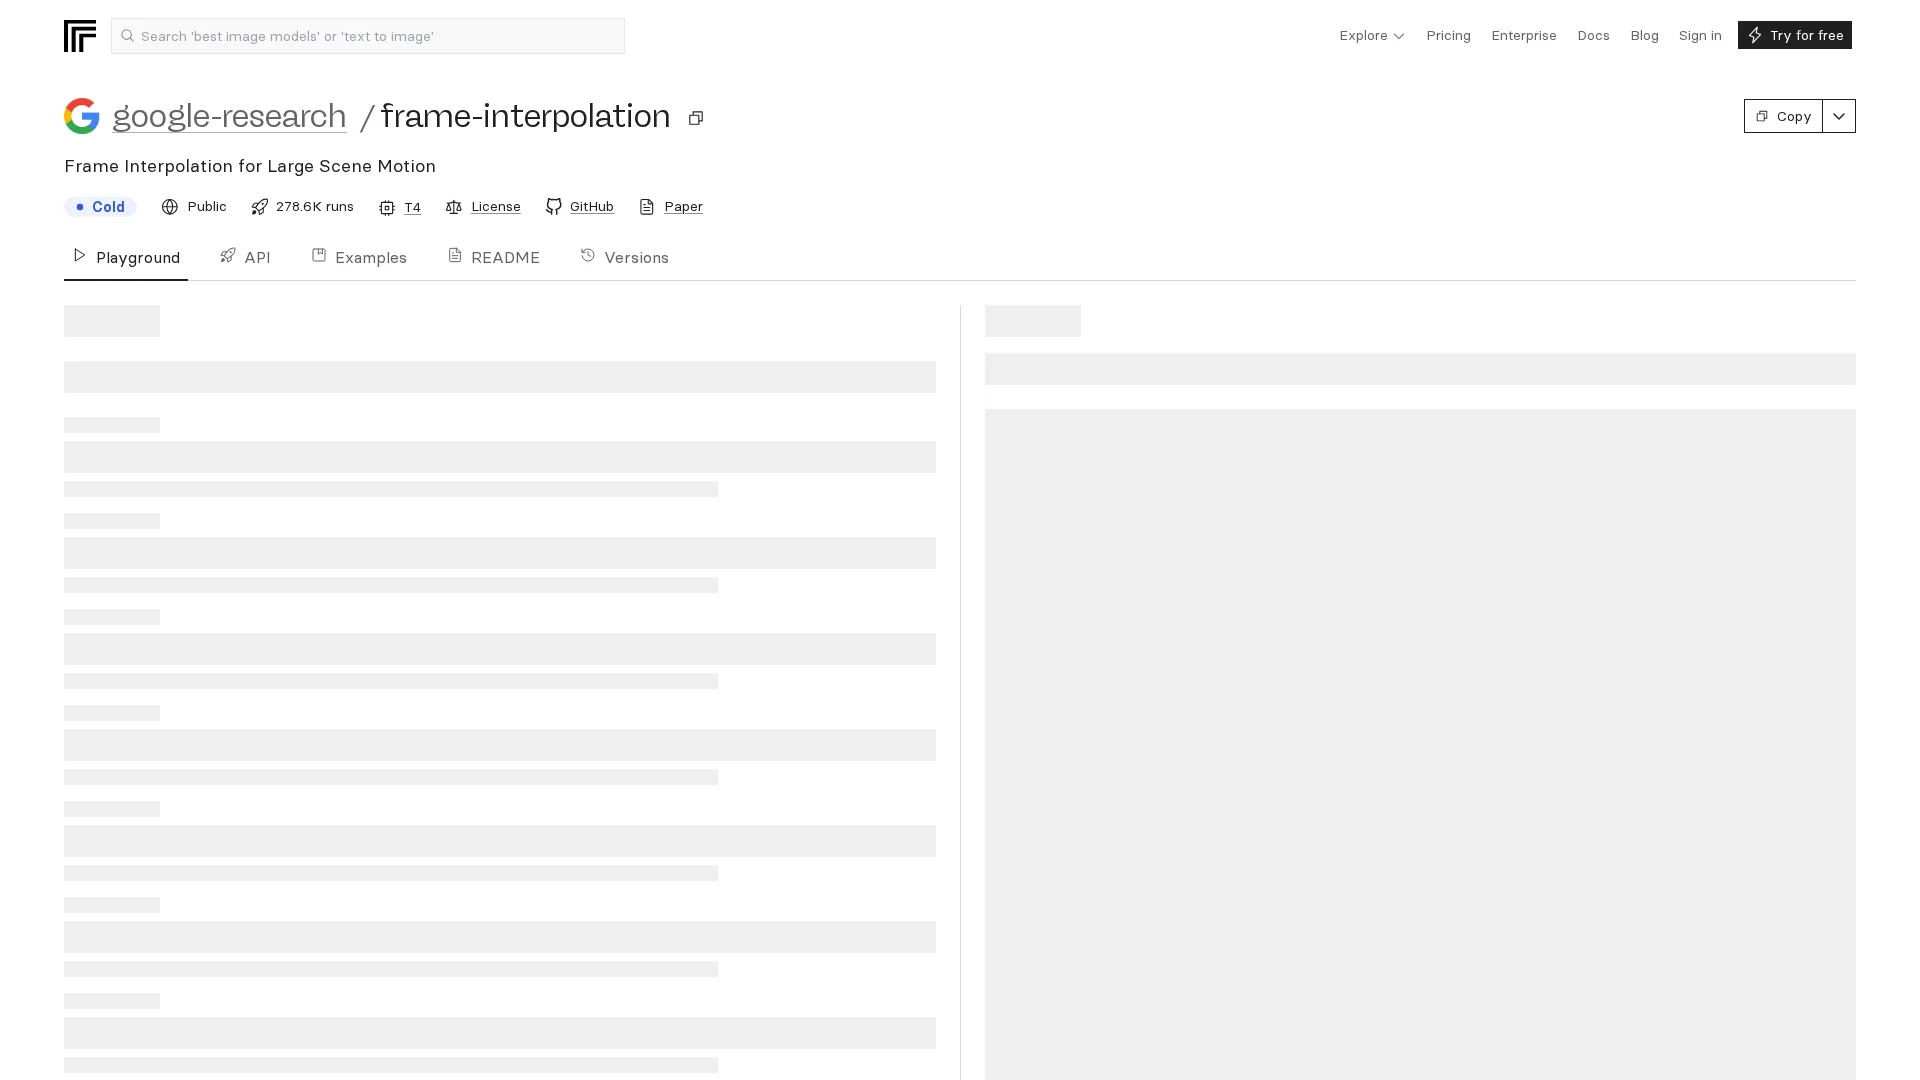Click the search magnifier icon
Image resolution: width=1920 pixels, height=1080 pixels.
(127, 36)
